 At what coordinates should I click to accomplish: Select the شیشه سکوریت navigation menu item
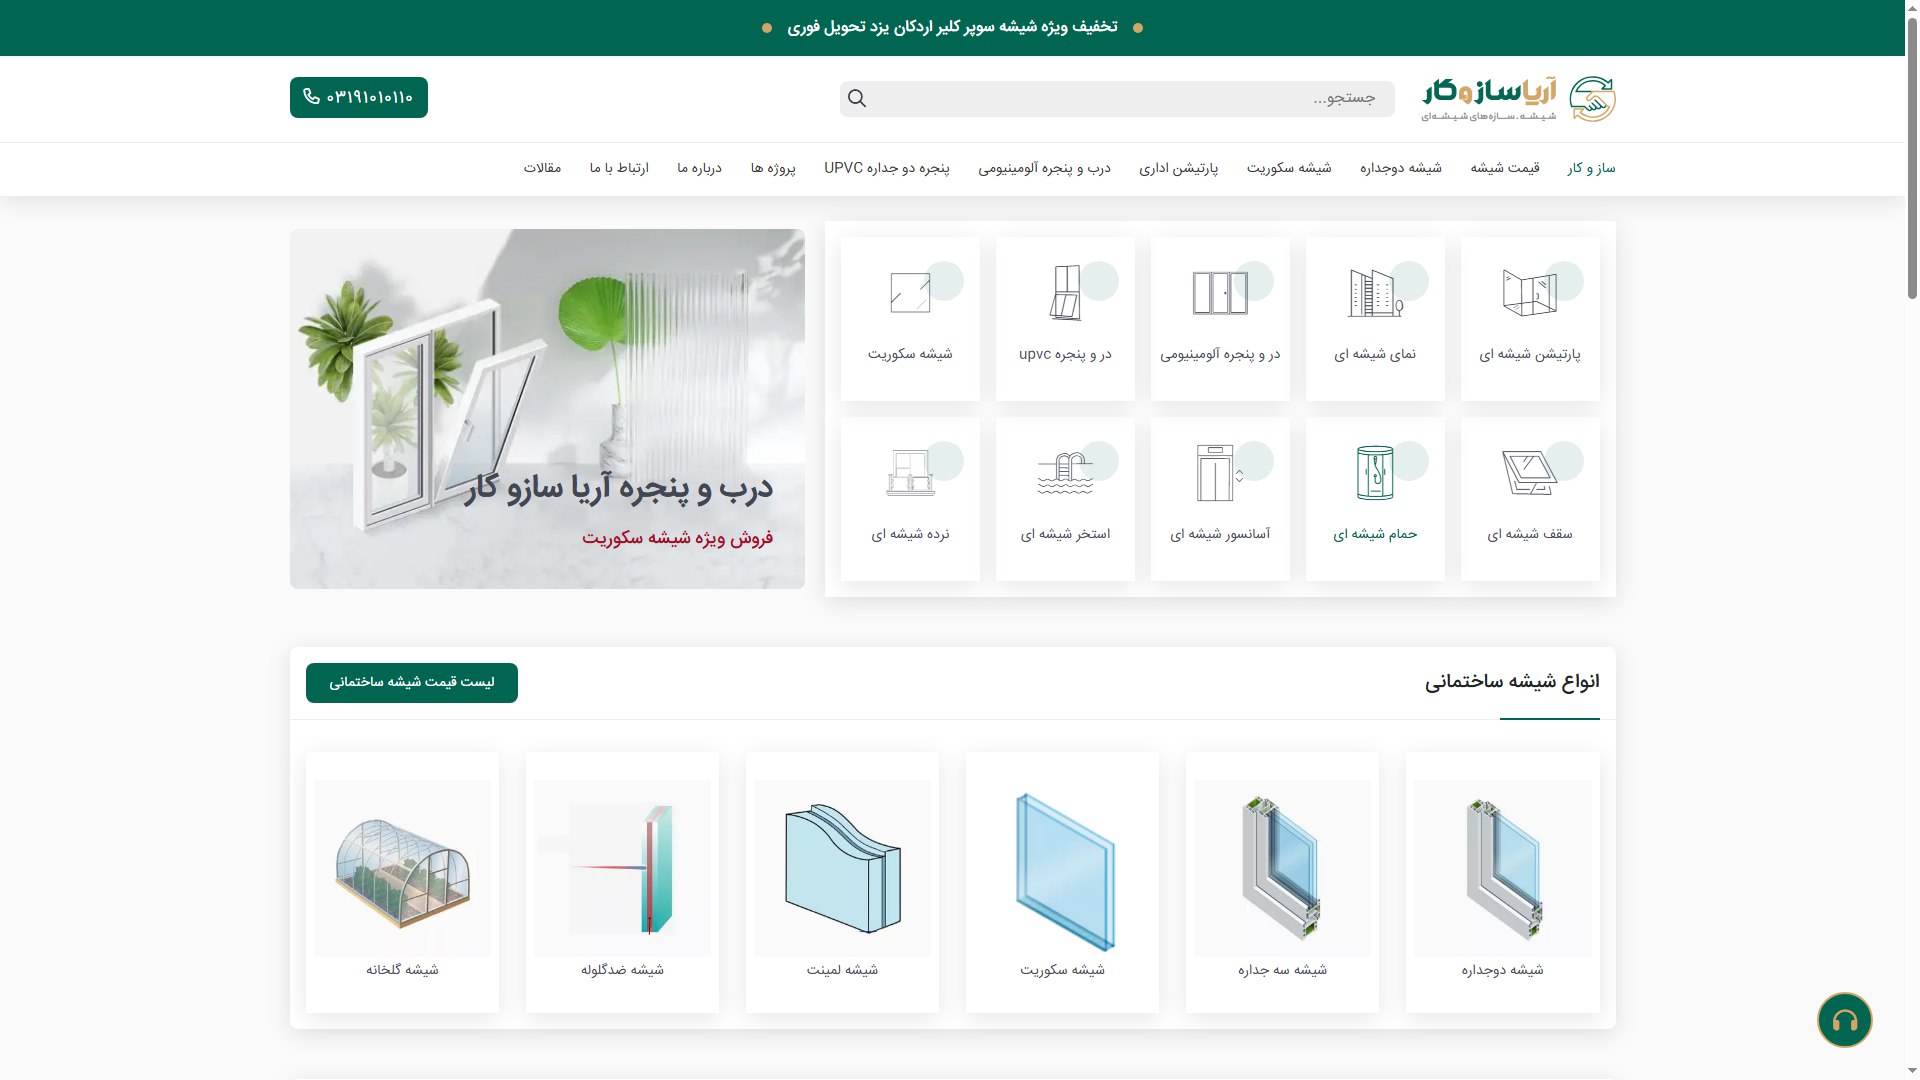(1289, 168)
